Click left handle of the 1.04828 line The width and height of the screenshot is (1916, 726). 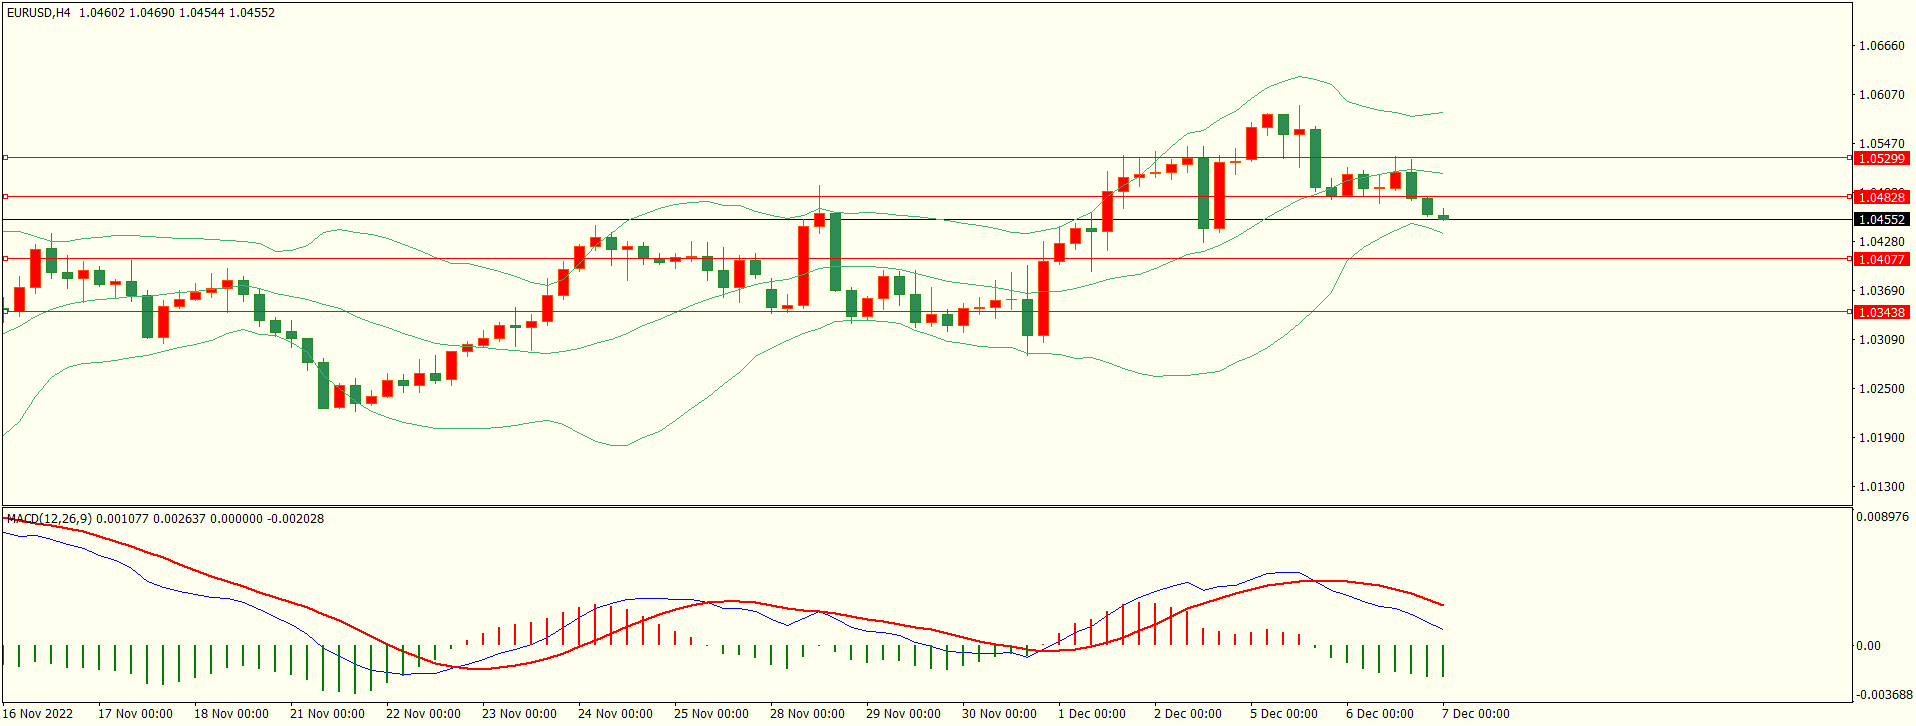pyautogui.click(x=5, y=197)
